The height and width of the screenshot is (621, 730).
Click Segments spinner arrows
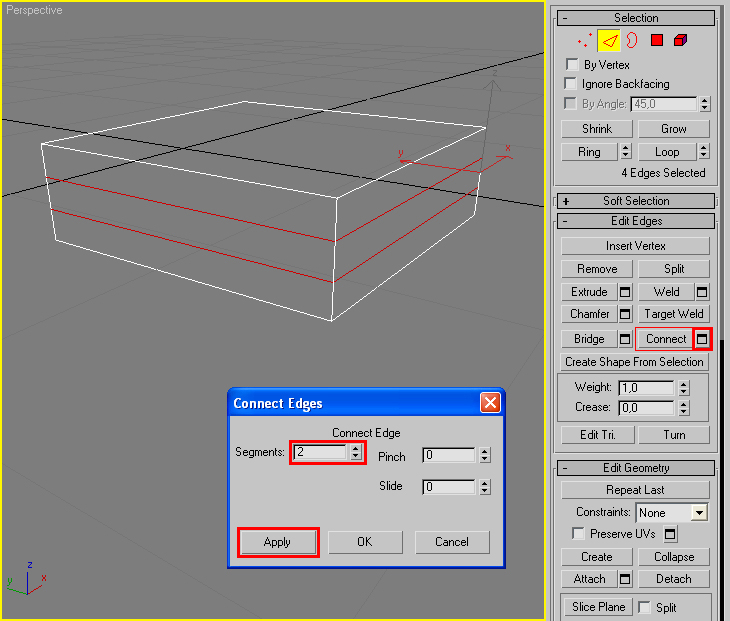(356, 452)
